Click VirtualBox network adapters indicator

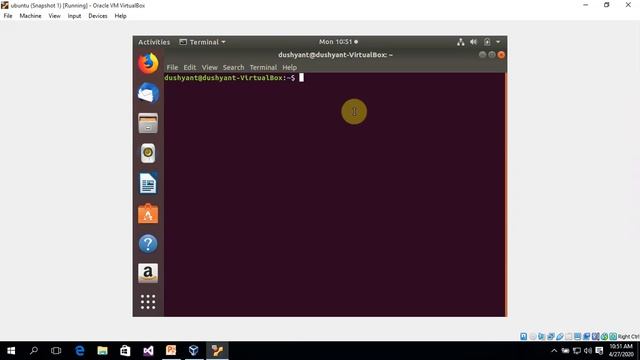(551, 336)
